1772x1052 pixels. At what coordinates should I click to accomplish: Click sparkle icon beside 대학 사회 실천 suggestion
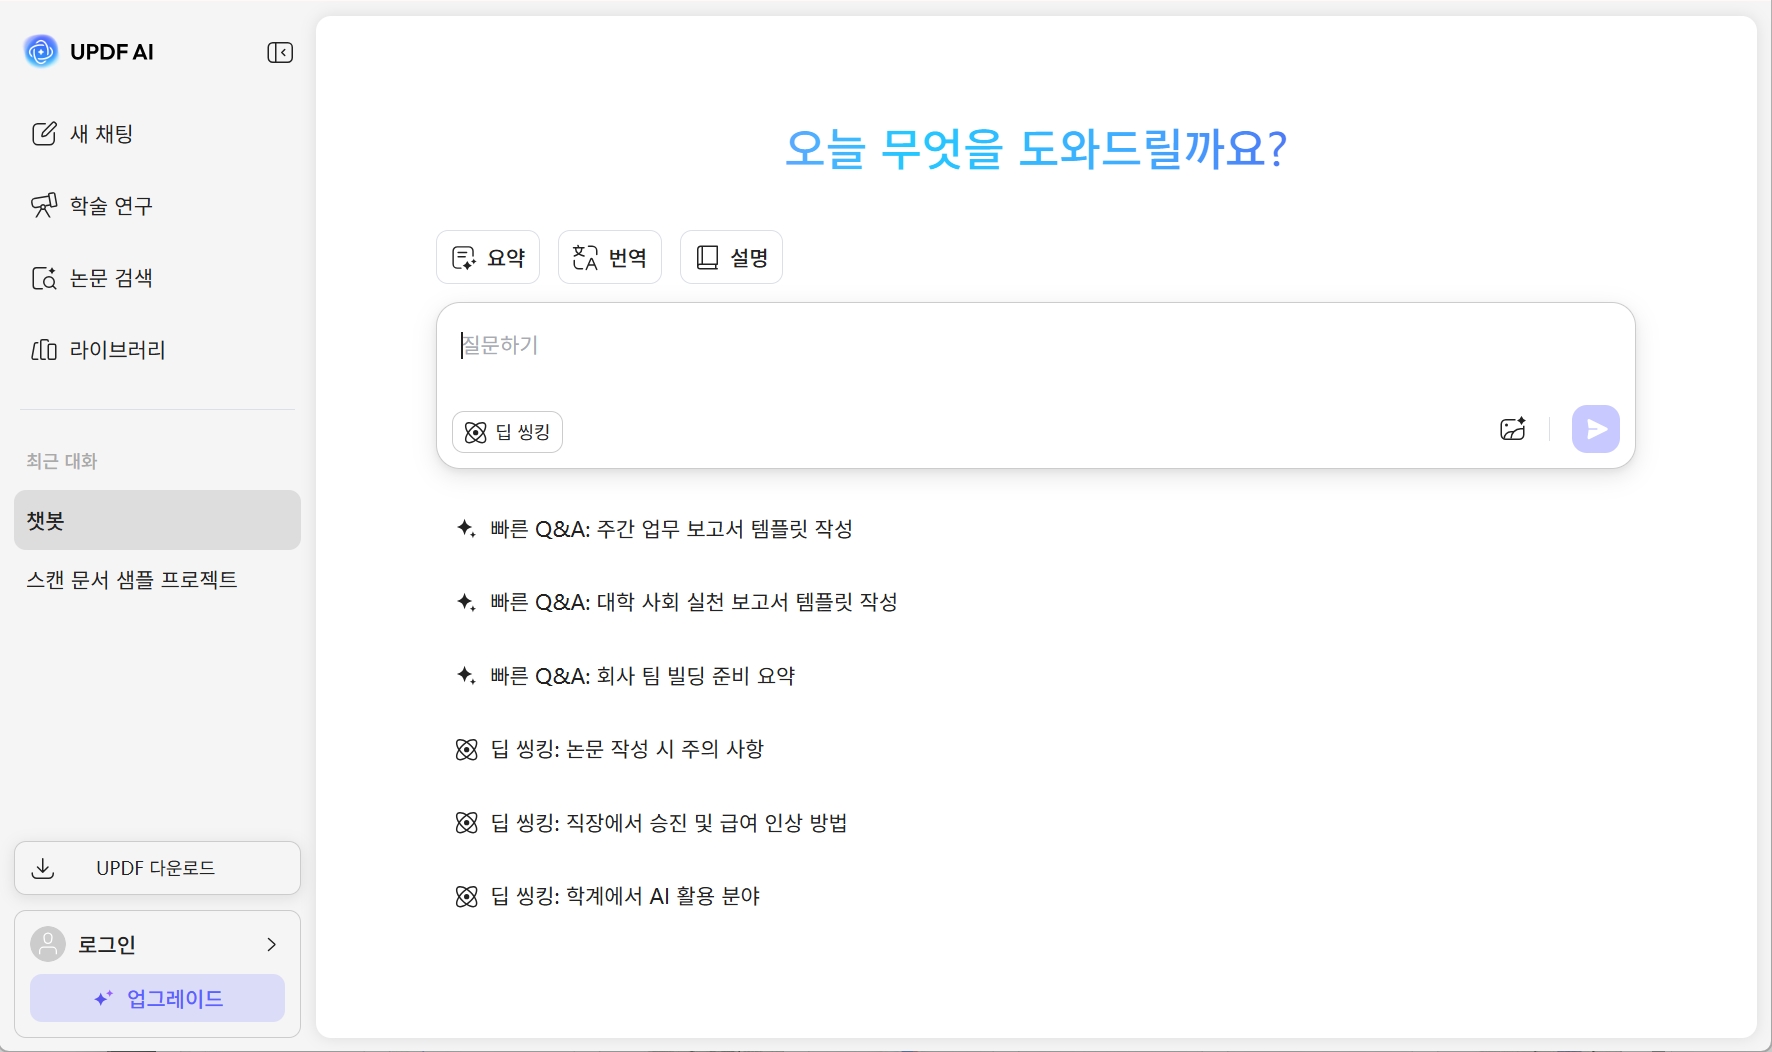[x=466, y=601]
